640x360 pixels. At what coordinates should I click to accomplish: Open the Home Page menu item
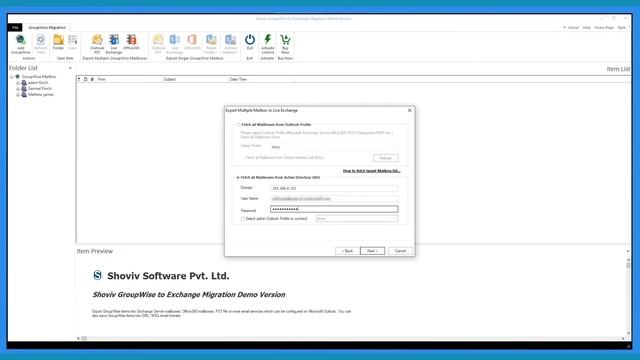pyautogui.click(x=604, y=27)
